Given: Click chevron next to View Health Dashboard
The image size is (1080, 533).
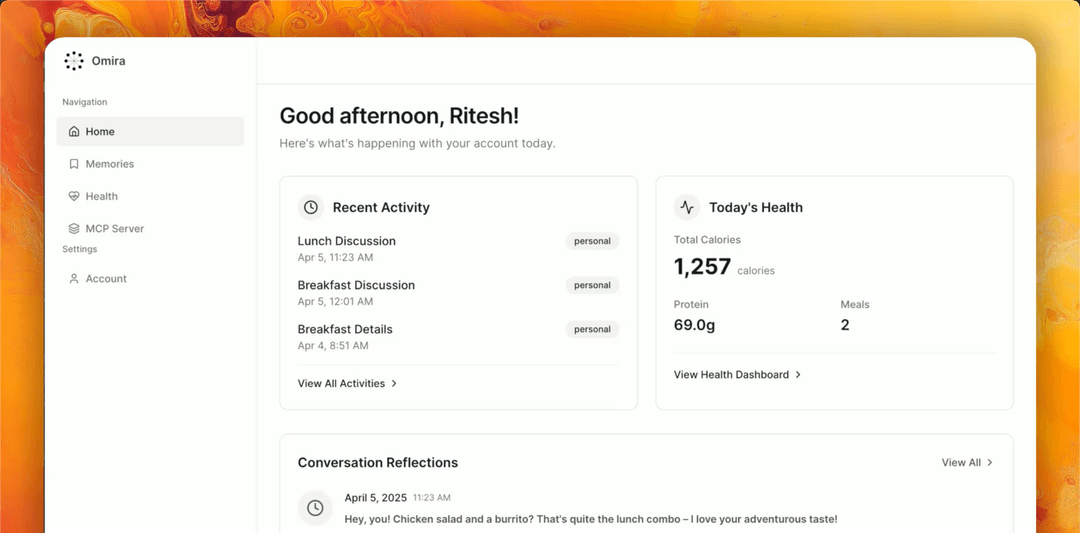Looking at the screenshot, I should point(798,375).
